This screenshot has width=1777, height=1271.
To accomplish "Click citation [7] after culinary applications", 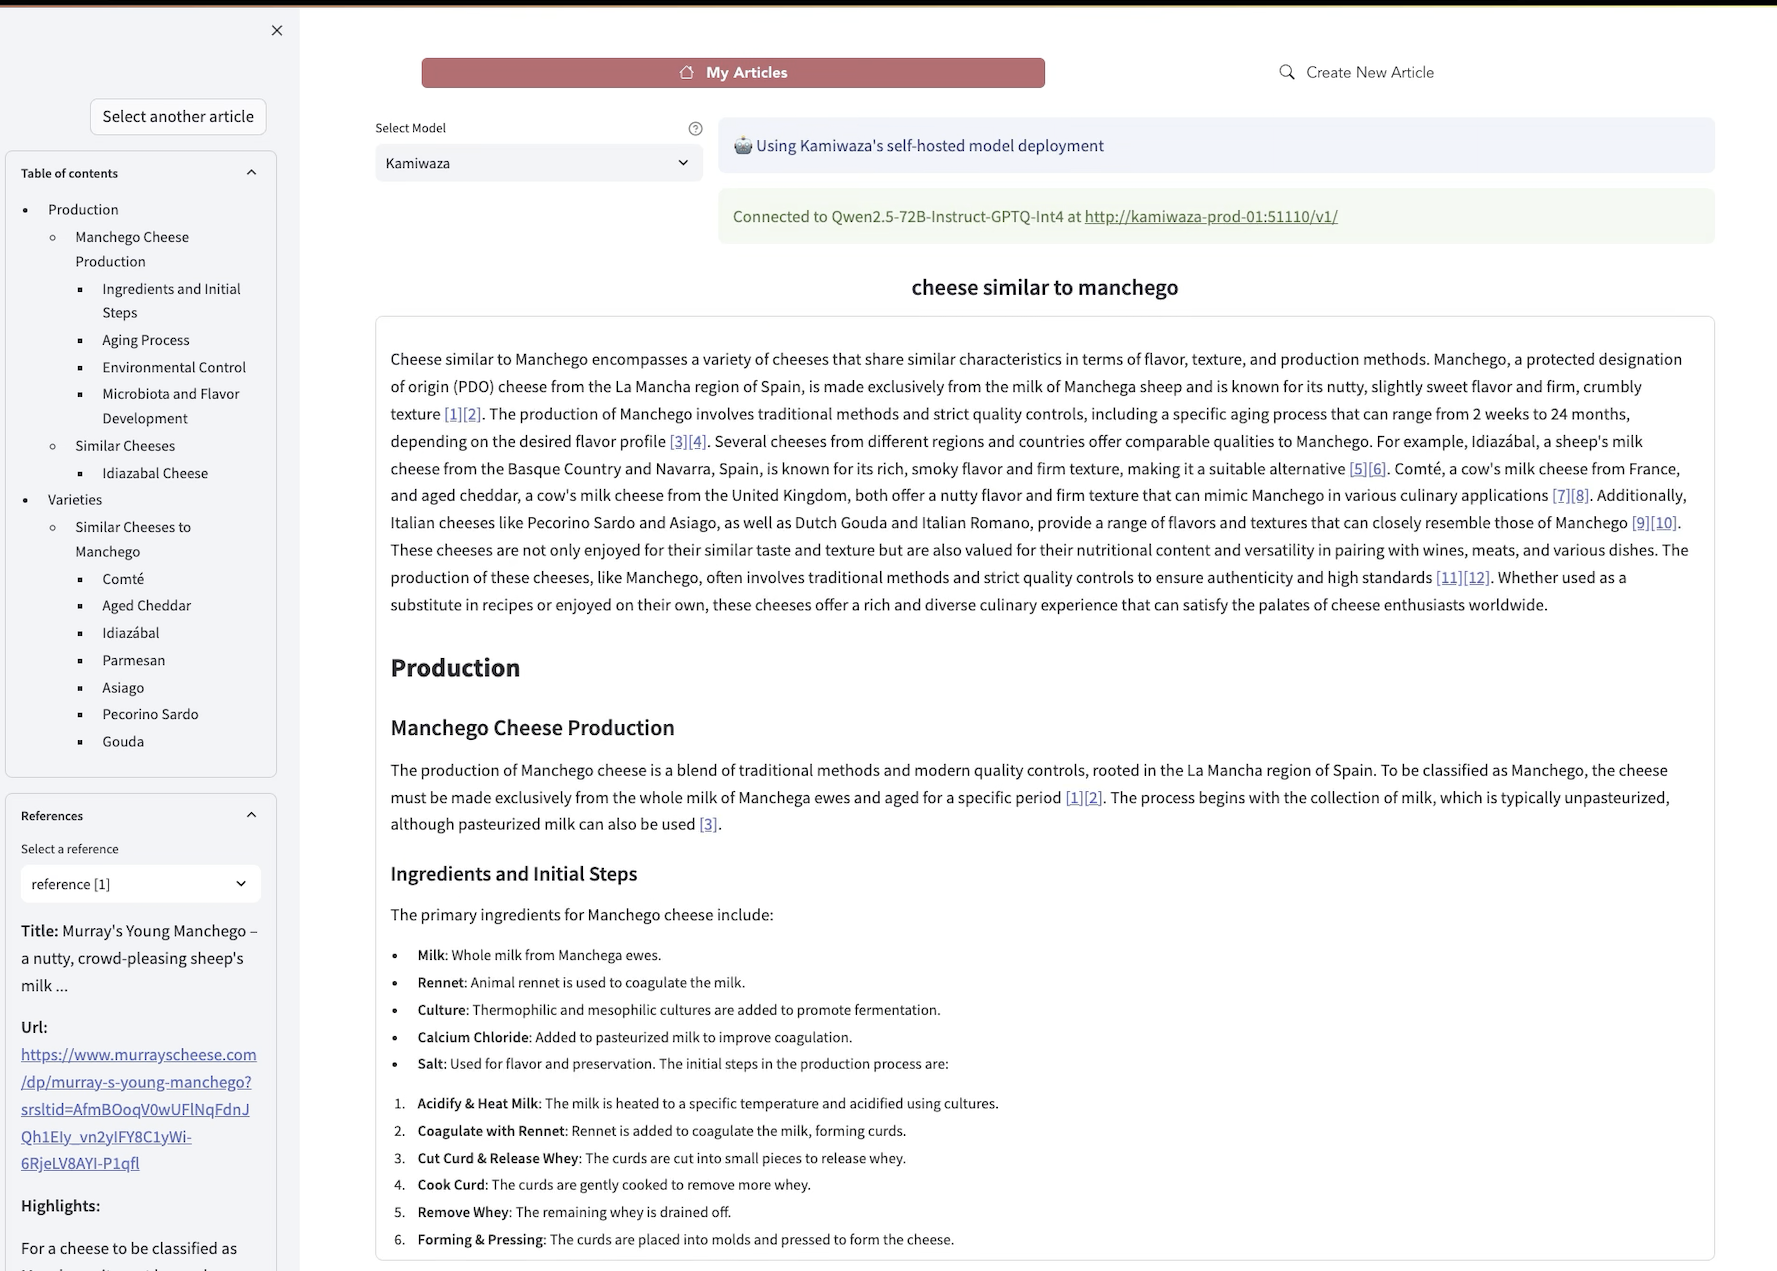I will click(x=1561, y=496).
